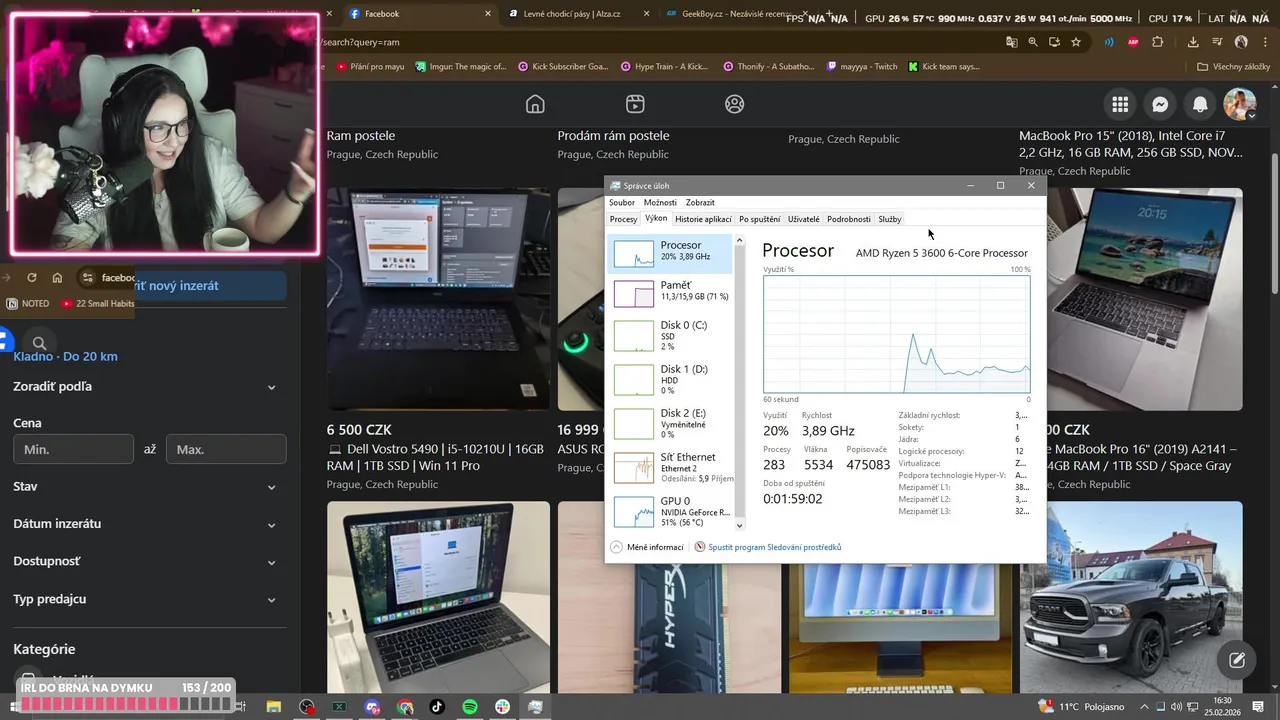
Task: Bookmark this page with the star icon
Action: (1076, 42)
